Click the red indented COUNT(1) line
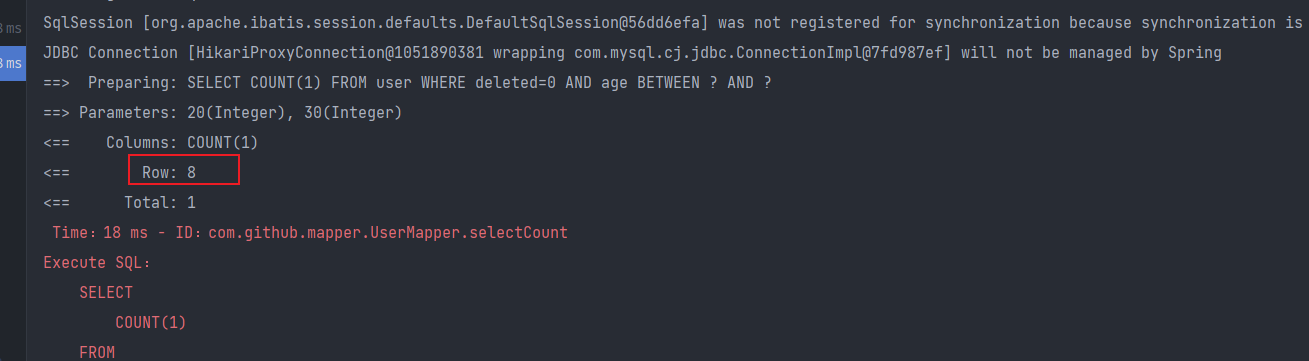Image resolution: width=1309 pixels, height=361 pixels. (x=151, y=322)
